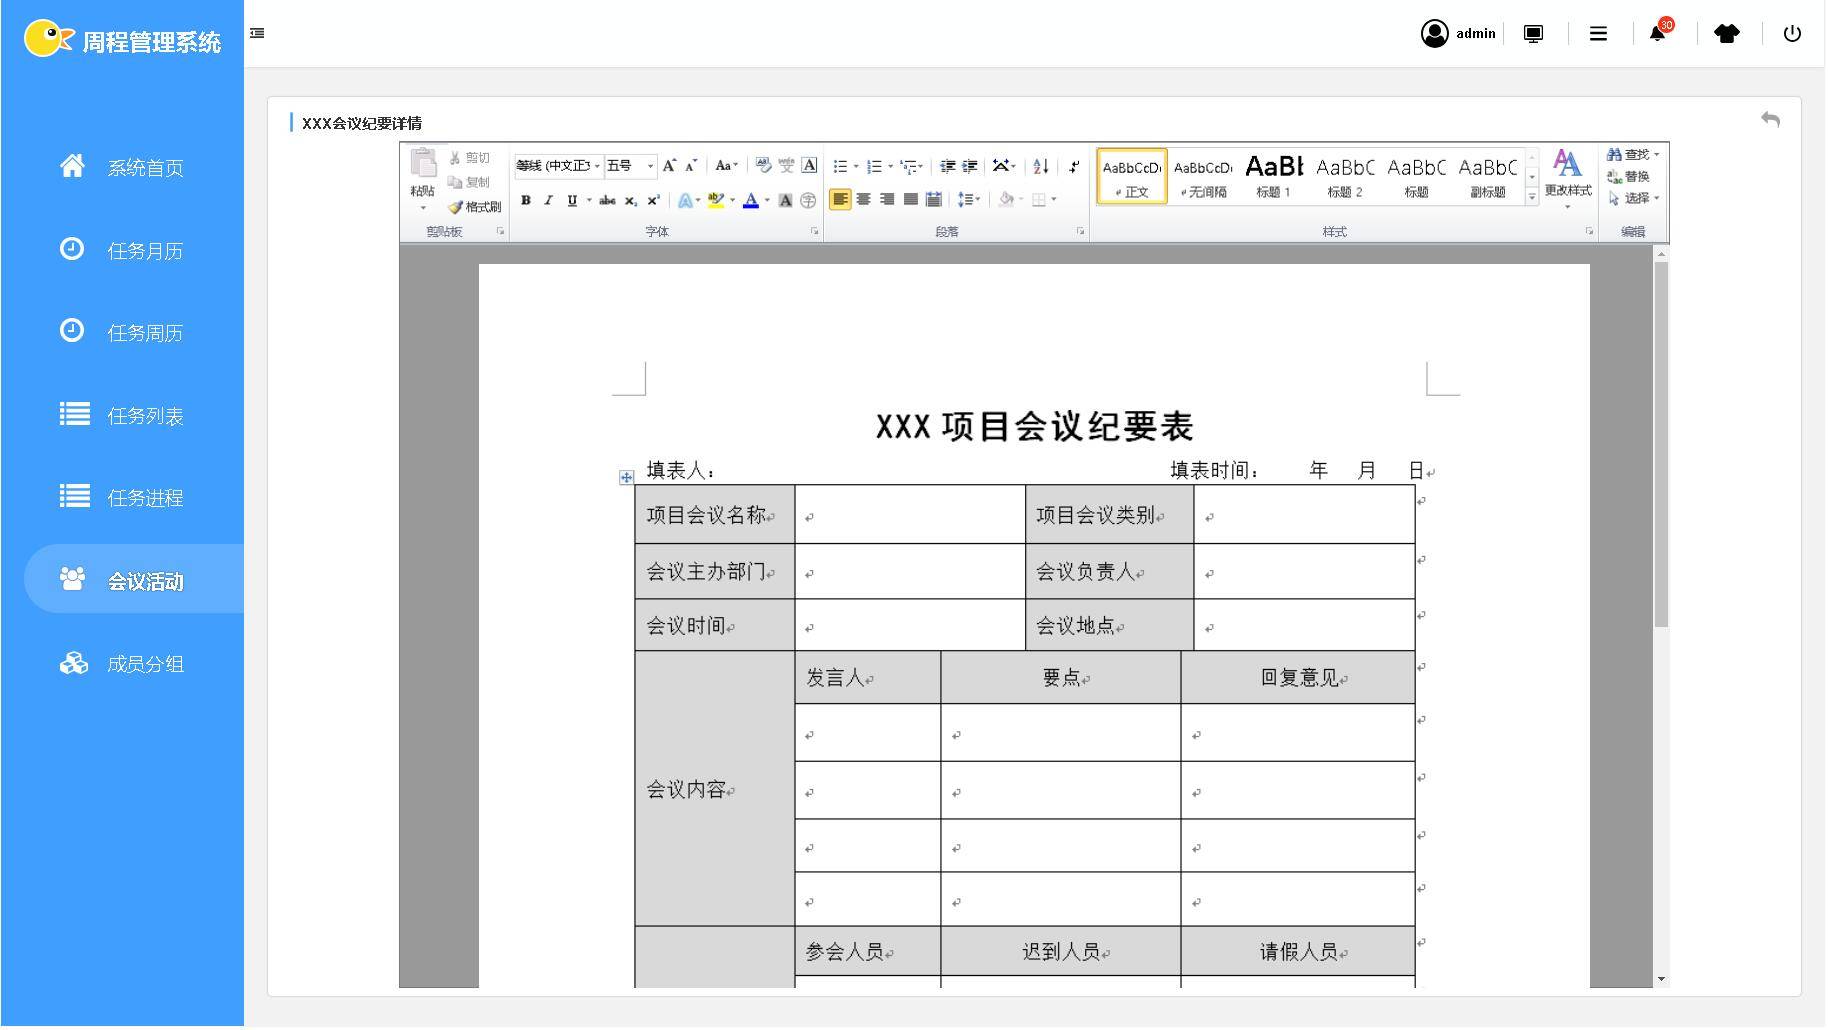Click the power logout icon

click(1792, 33)
